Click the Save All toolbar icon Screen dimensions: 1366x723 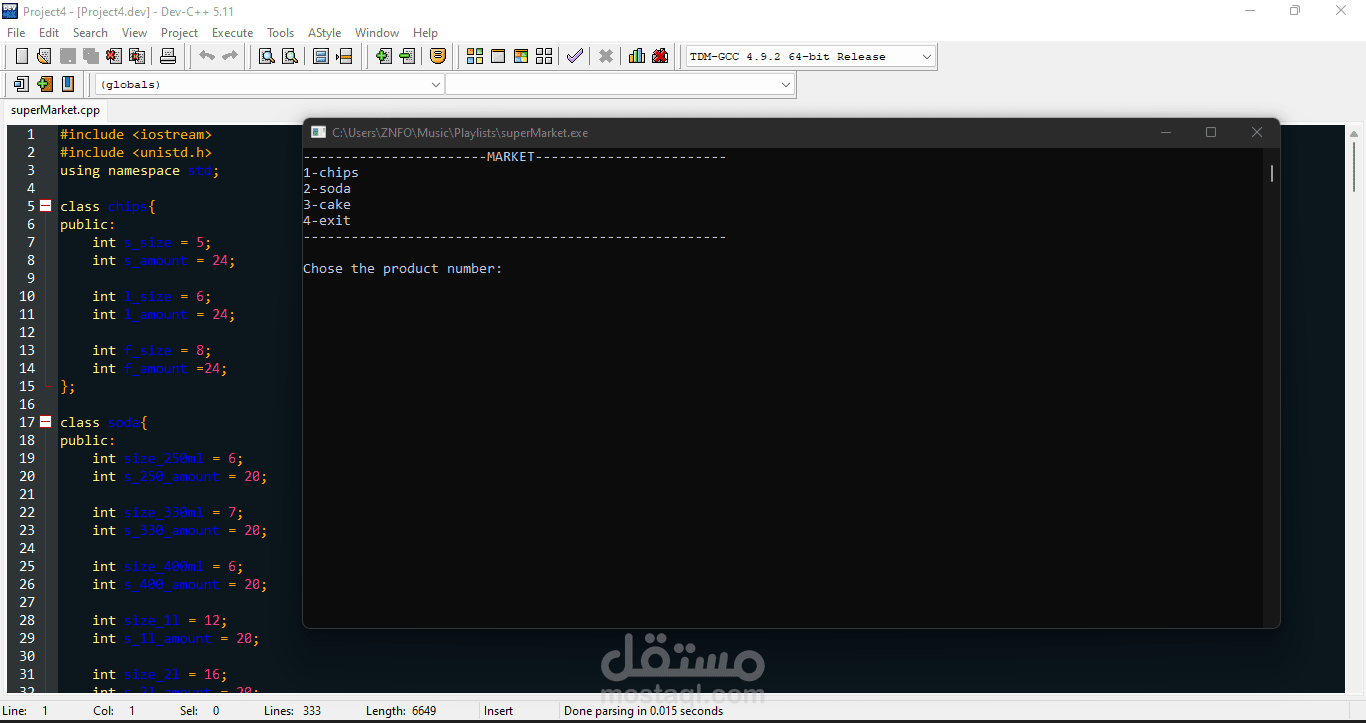(90, 56)
